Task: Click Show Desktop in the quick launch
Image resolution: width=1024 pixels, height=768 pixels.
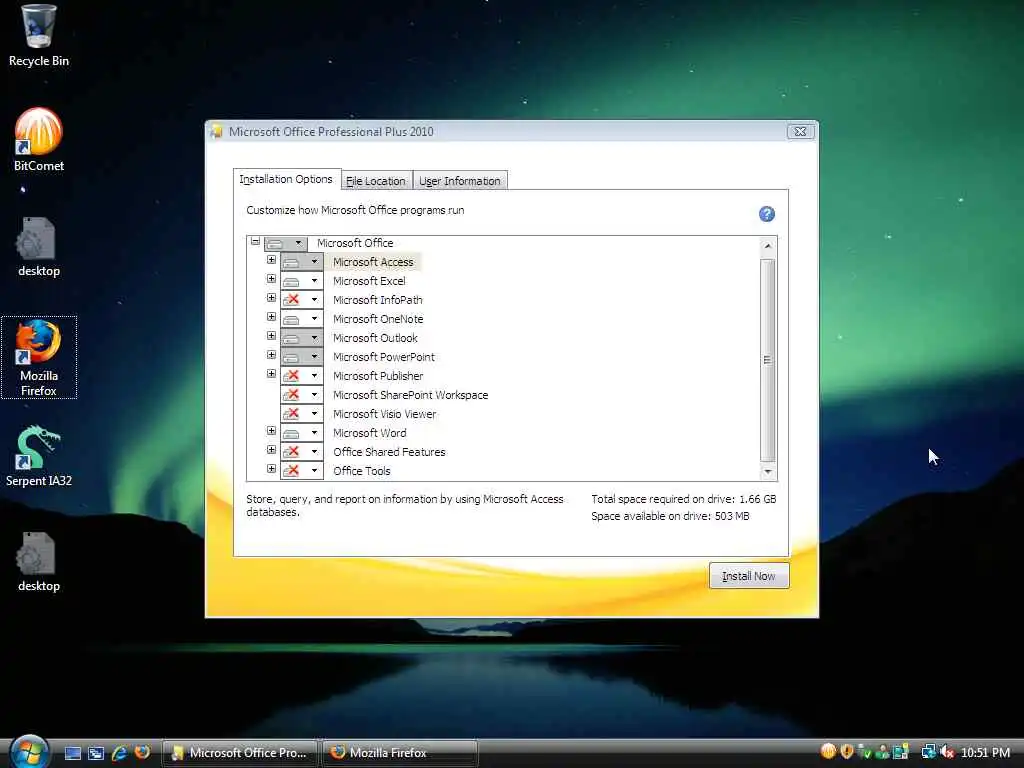Action: click(72, 753)
